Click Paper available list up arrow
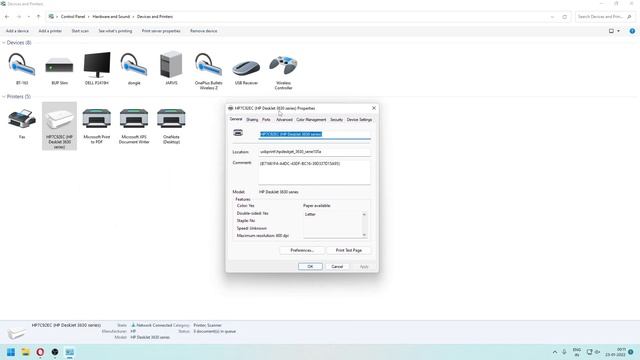The width and height of the screenshot is (640, 360). (x=364, y=214)
